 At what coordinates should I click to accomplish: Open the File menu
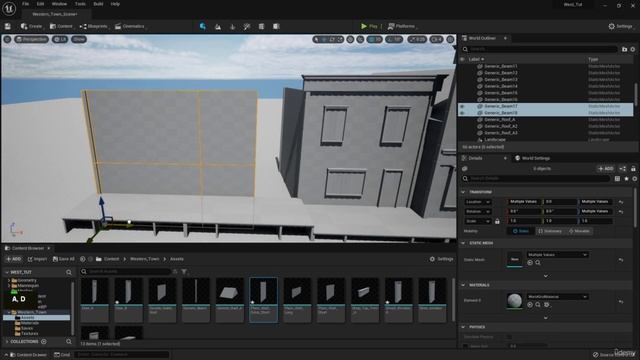25,4
